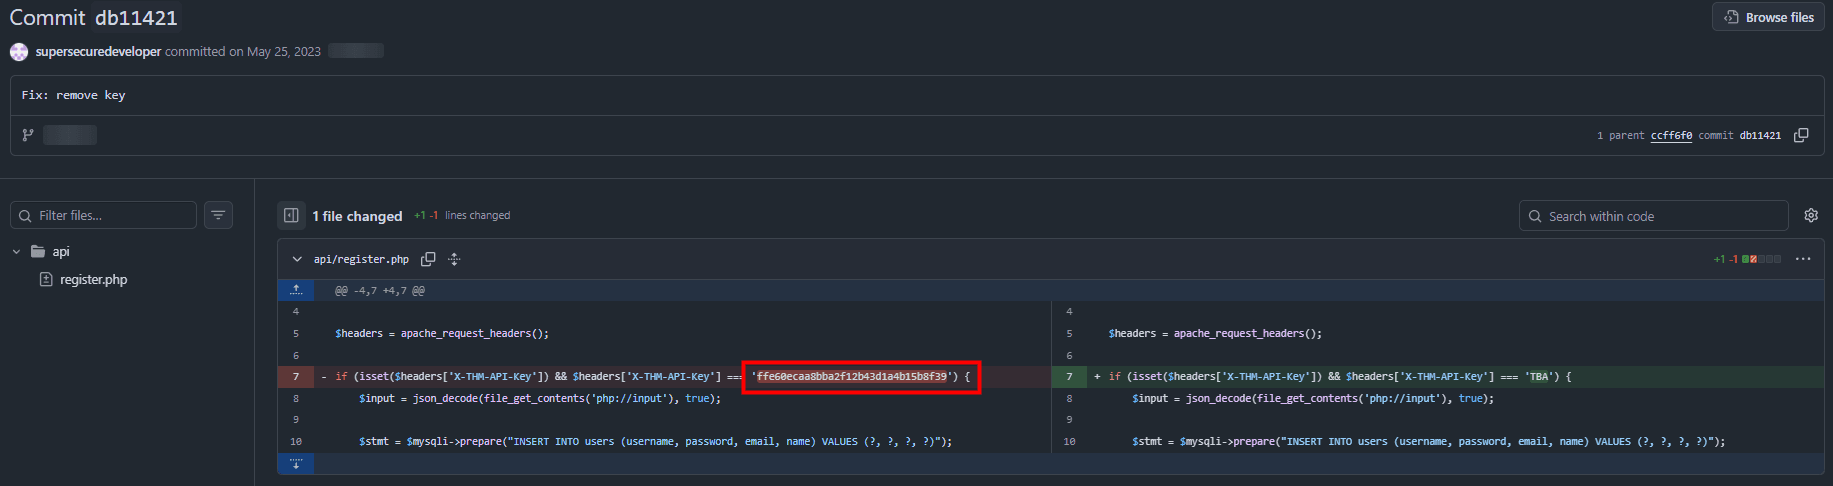The image size is (1833, 486).
Task: Open the file filter options button
Action: pos(218,215)
